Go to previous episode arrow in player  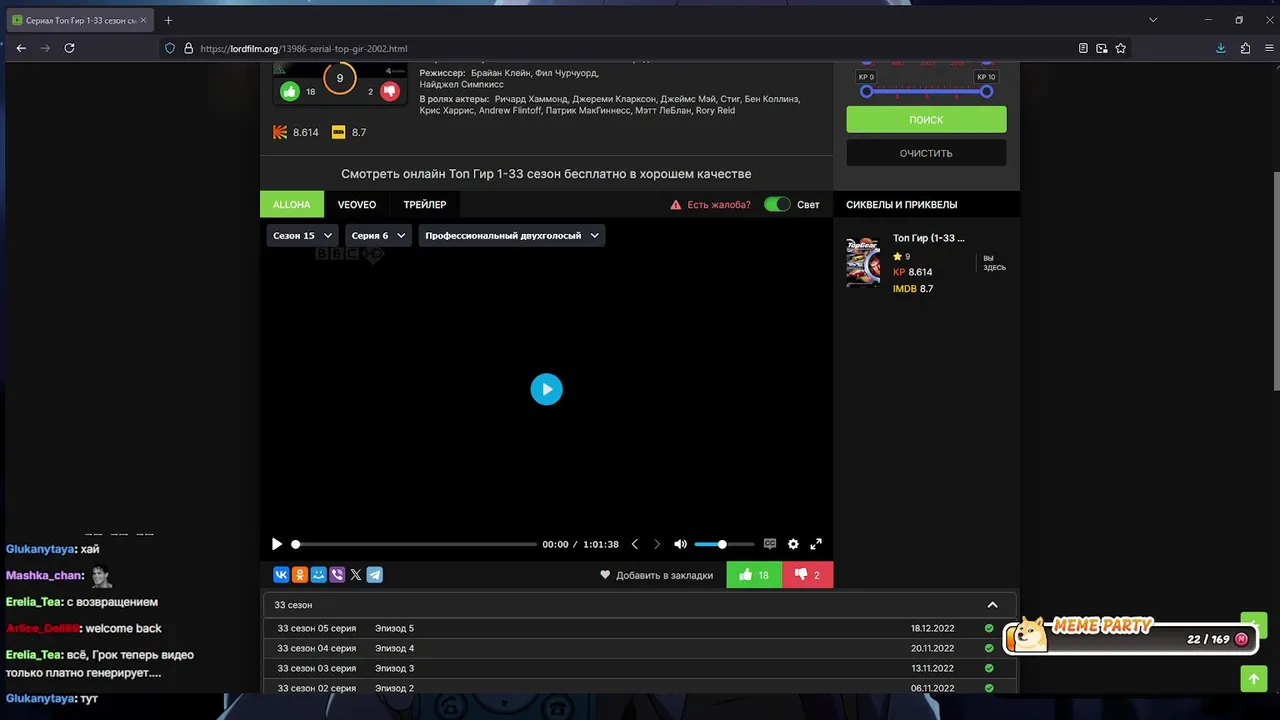tap(634, 544)
